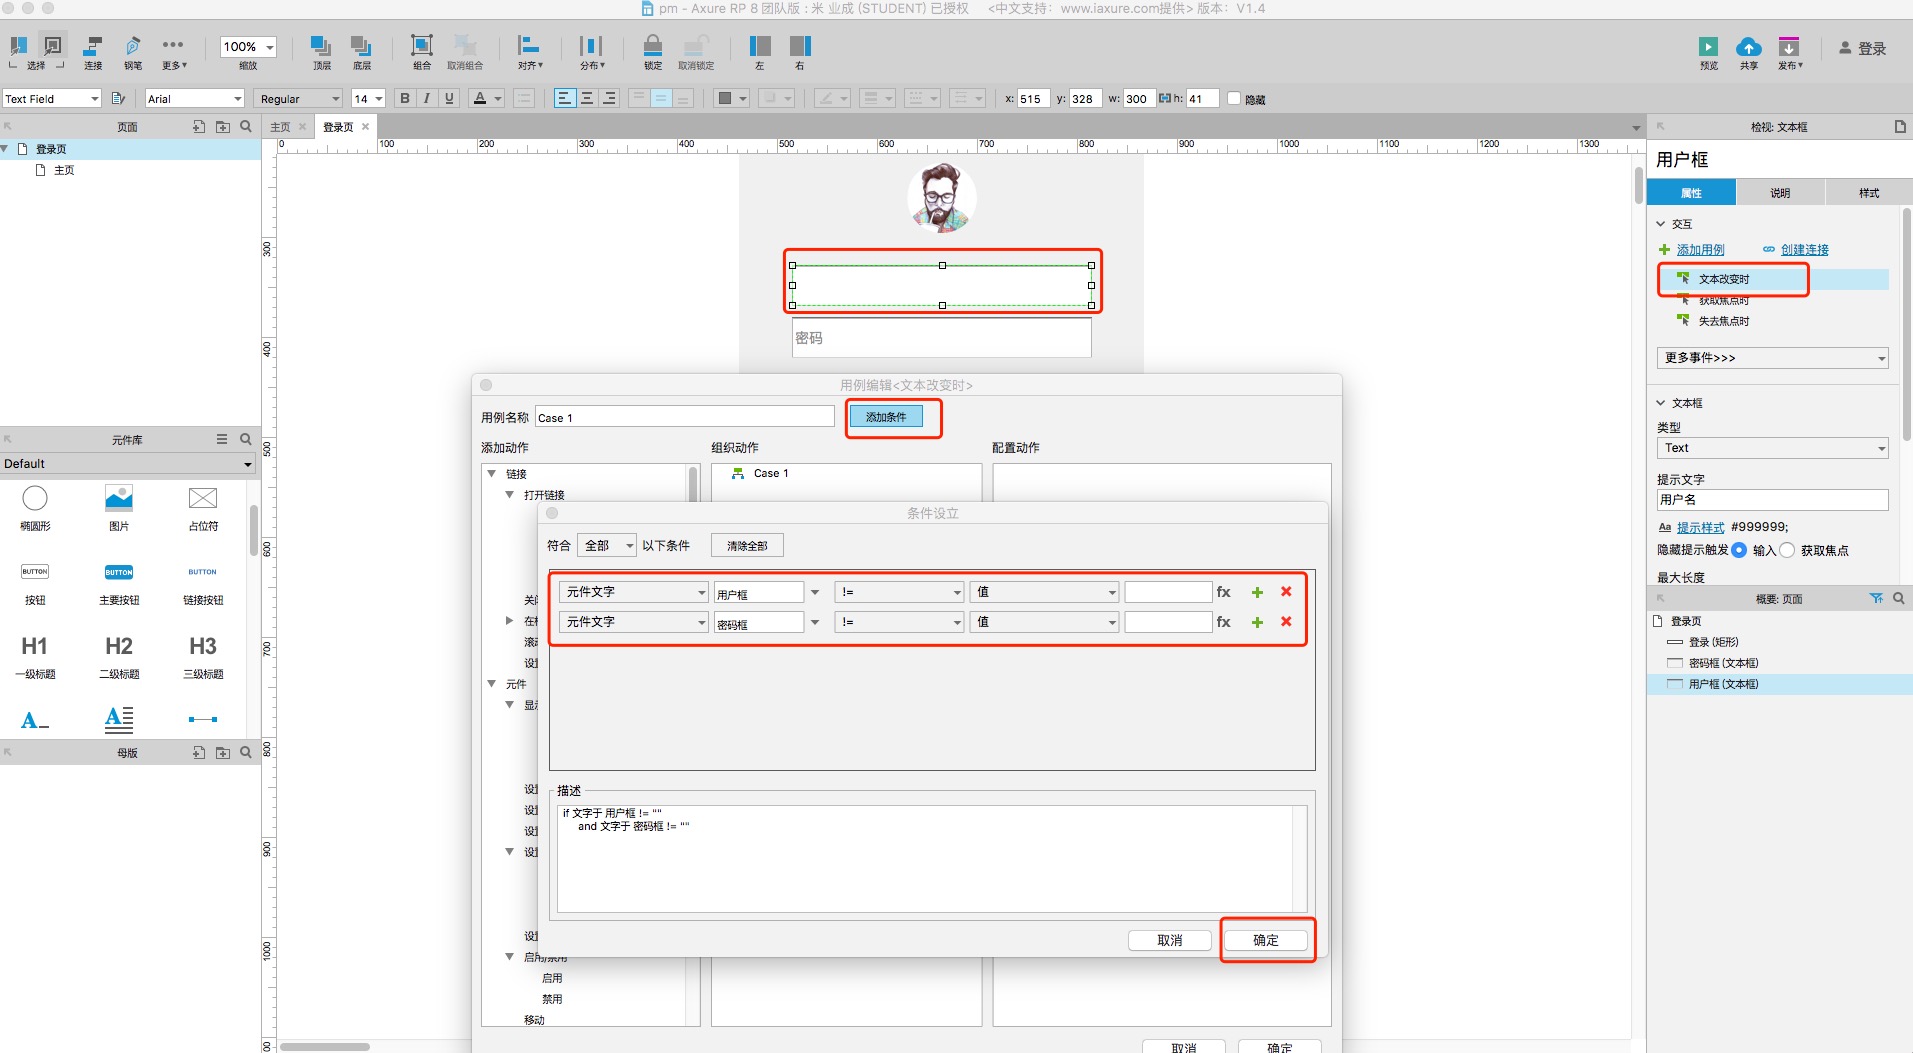Select the 获取焦点 radio button
Image resolution: width=1913 pixels, height=1053 pixels.
pyautogui.click(x=1787, y=550)
